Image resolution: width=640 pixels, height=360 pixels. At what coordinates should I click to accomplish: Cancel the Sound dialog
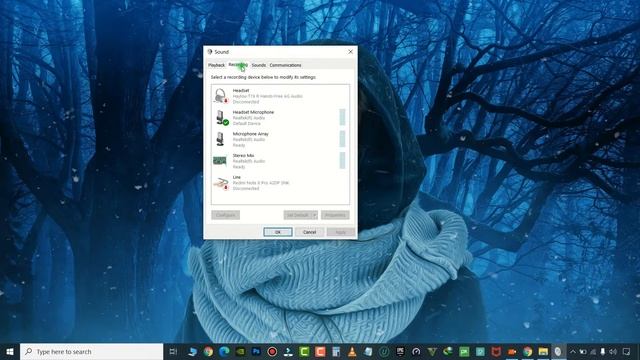(309, 232)
